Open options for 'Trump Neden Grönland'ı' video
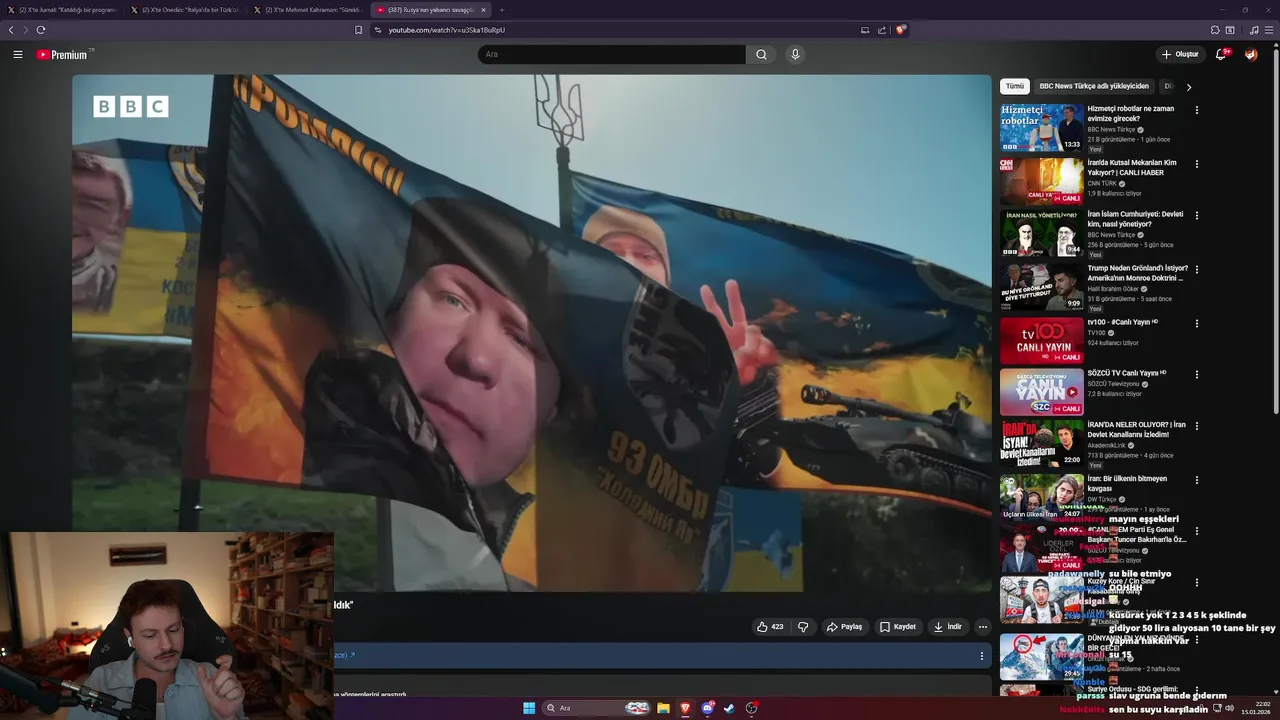The height and width of the screenshot is (720, 1280). click(x=1196, y=269)
